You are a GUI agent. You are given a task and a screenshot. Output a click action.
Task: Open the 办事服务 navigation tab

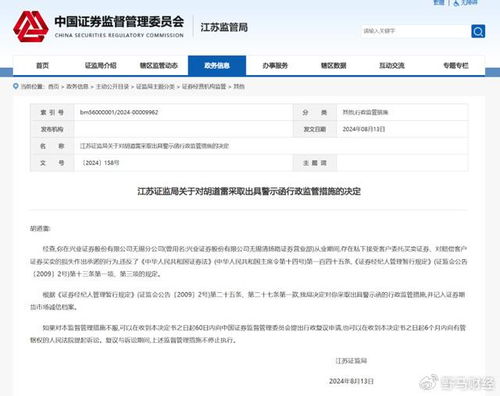pyautogui.click(x=275, y=66)
